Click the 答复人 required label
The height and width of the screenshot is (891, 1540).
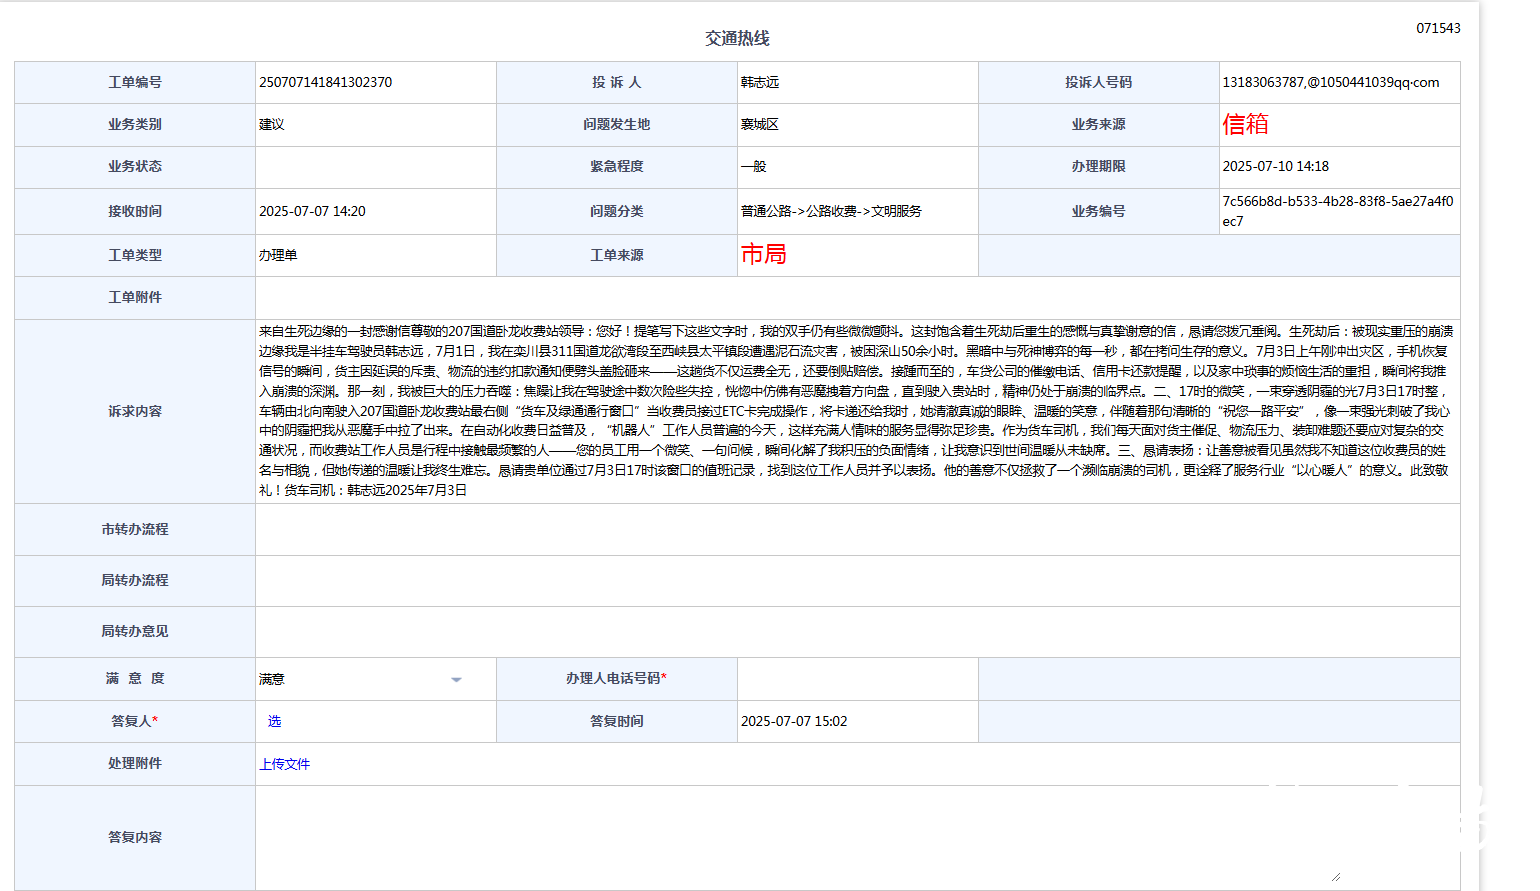[135, 720]
